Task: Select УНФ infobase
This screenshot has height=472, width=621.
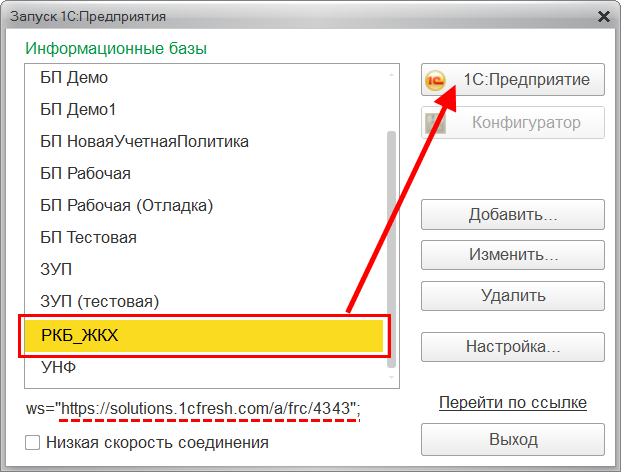Action: point(206,368)
